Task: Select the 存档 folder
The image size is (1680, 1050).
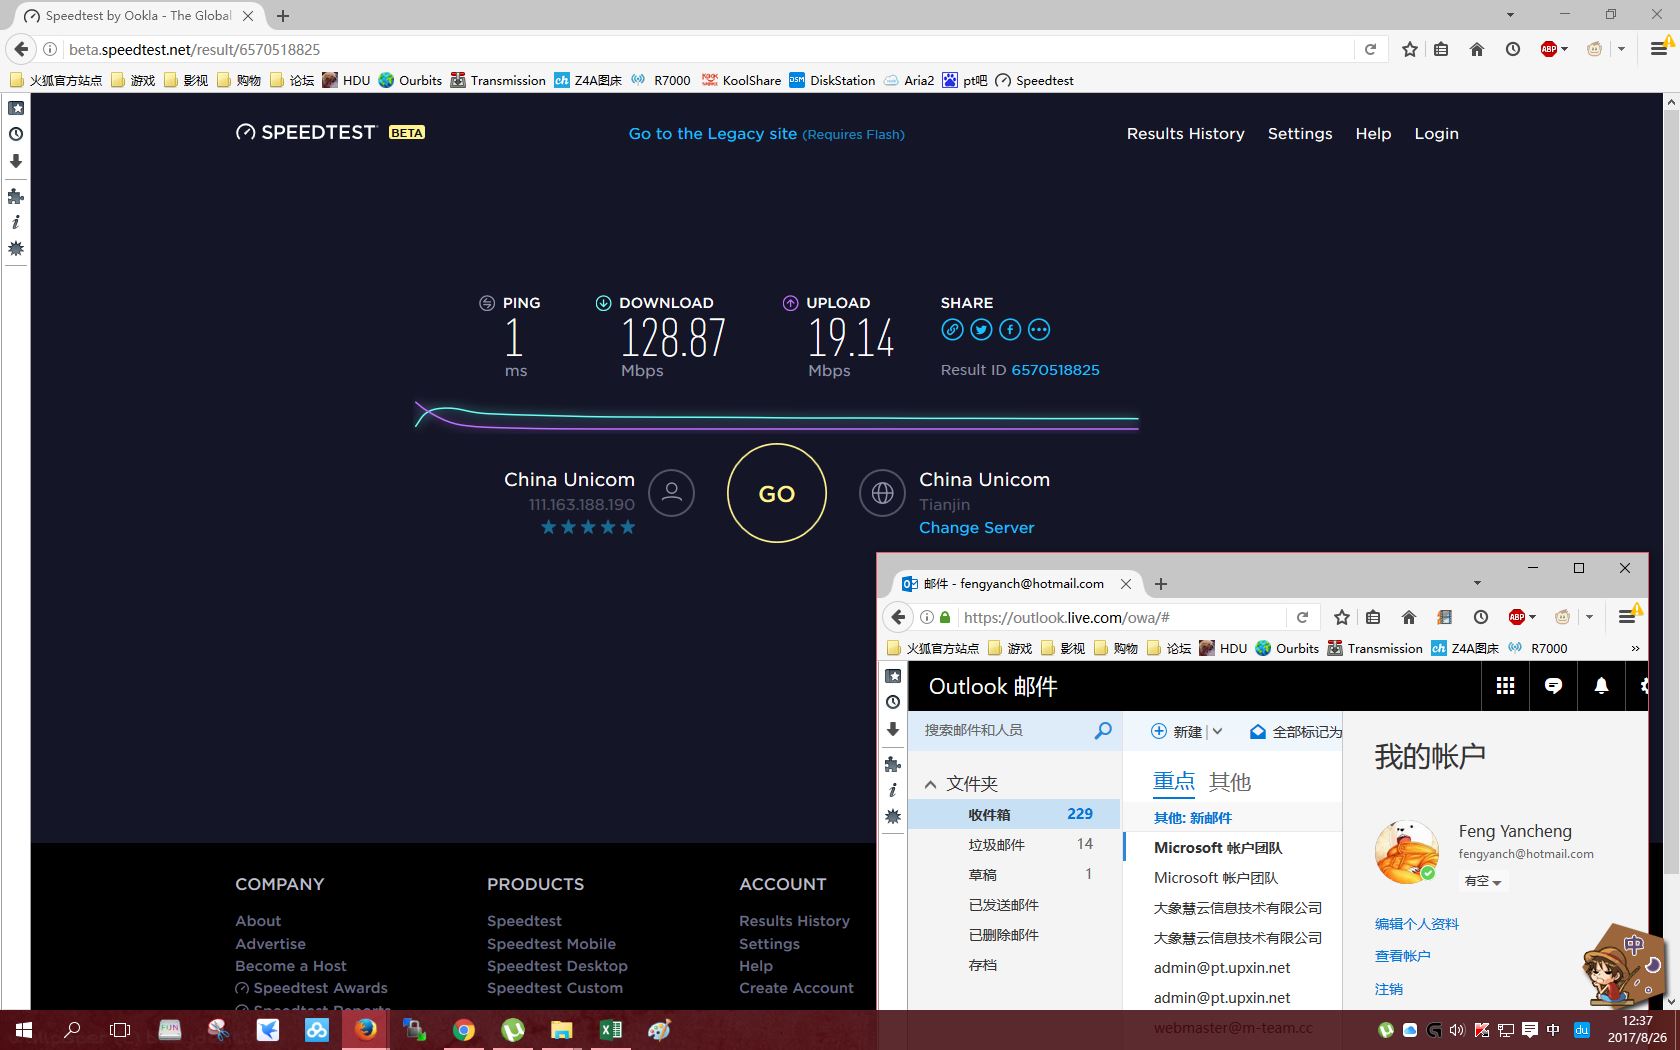Action: [1014, 964]
